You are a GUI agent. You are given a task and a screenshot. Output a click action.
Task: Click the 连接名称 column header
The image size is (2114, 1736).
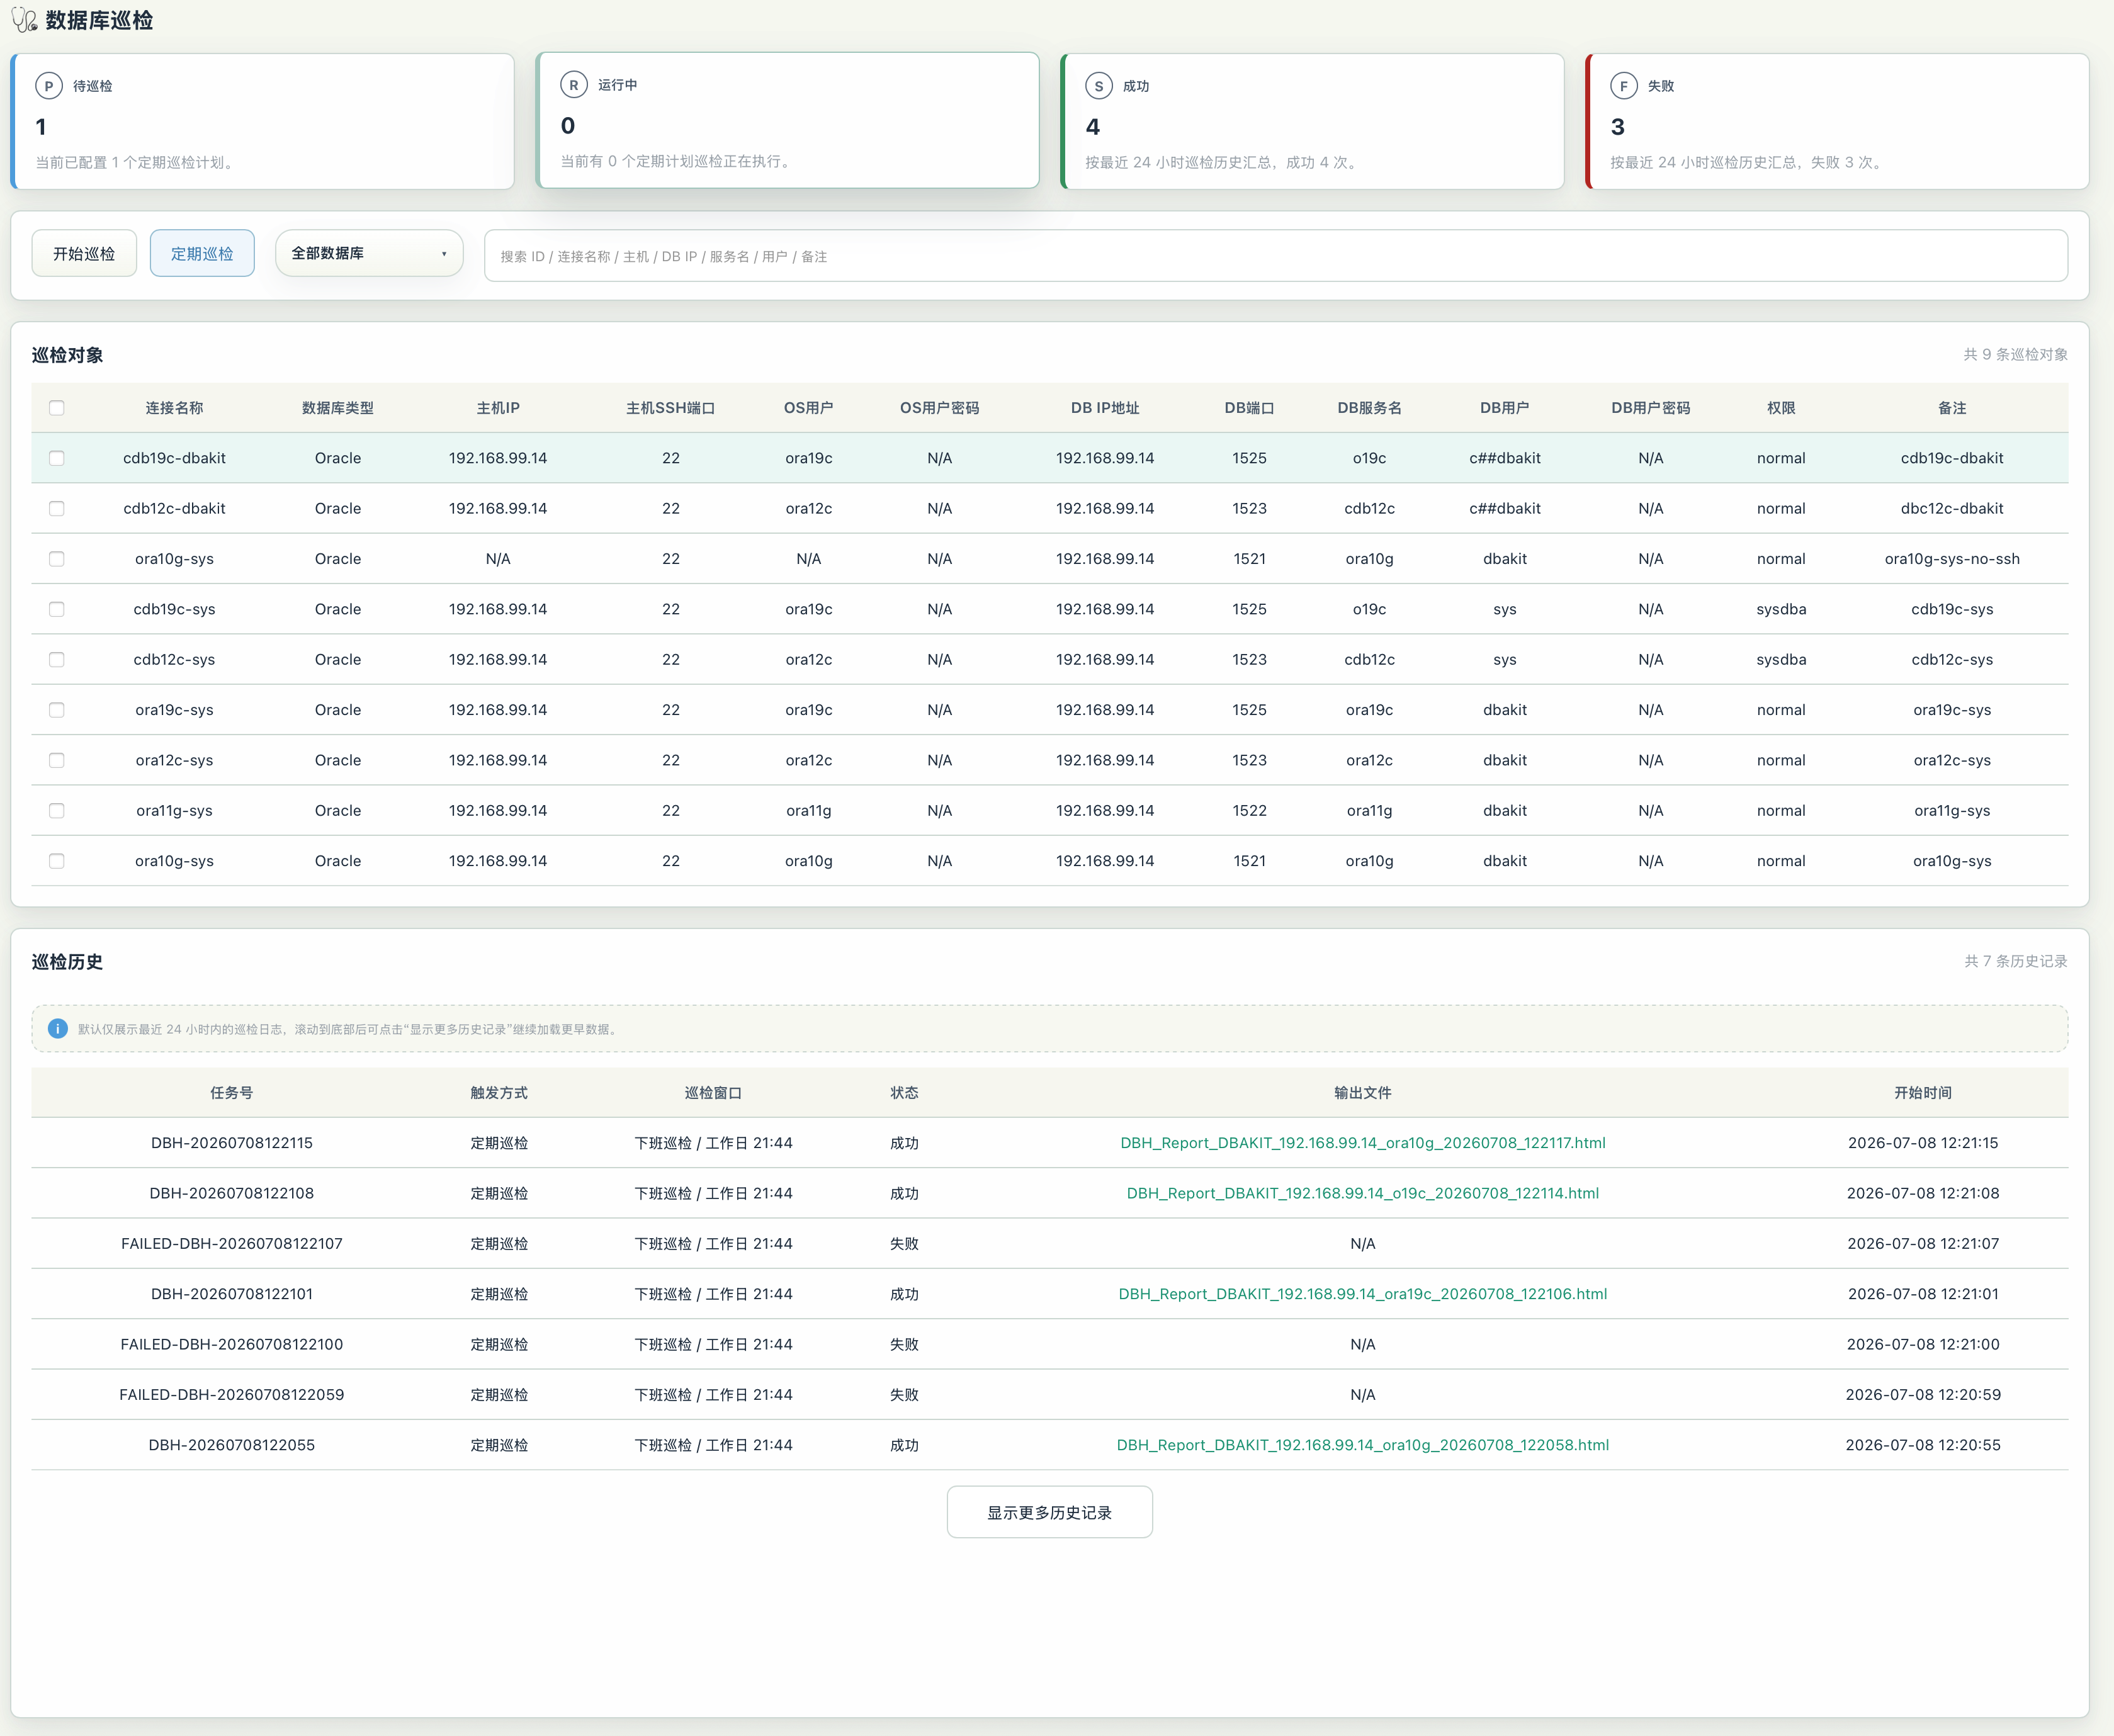pos(174,408)
